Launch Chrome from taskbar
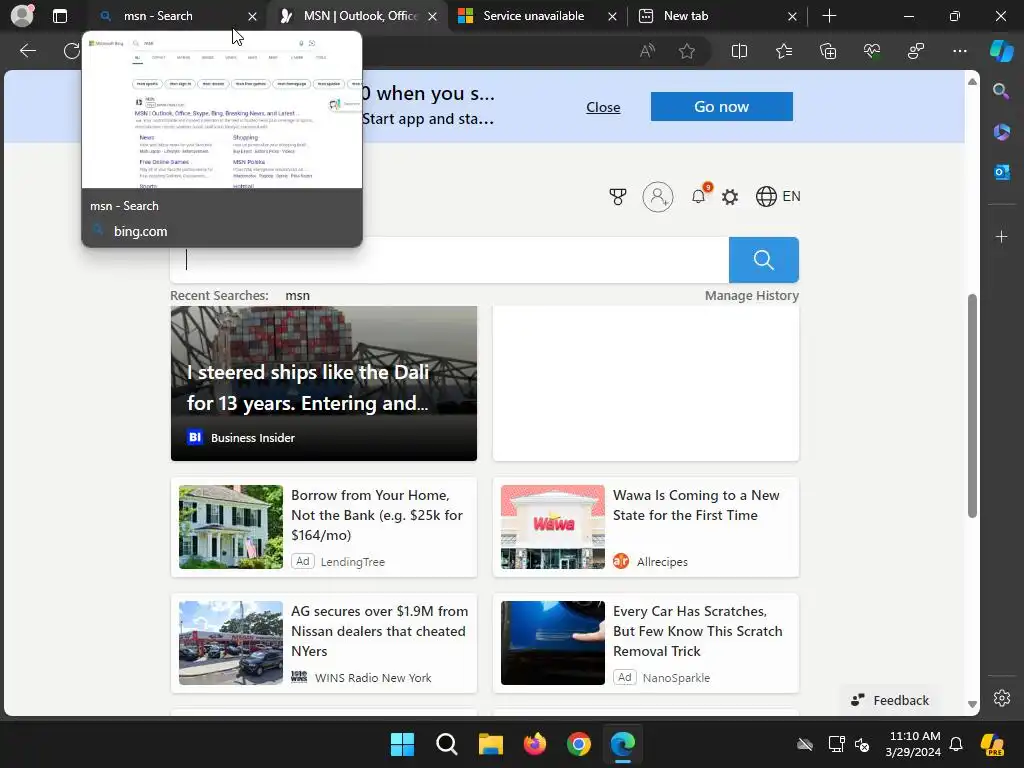Image resolution: width=1024 pixels, height=768 pixels. point(579,744)
